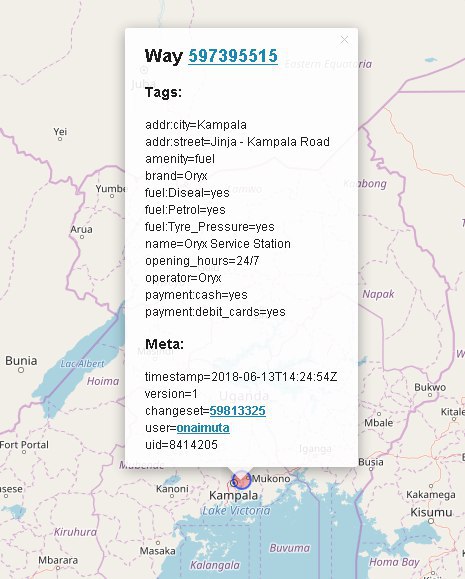465x579 pixels.
Task: Click Mukono label on the map
Action: (x=271, y=479)
